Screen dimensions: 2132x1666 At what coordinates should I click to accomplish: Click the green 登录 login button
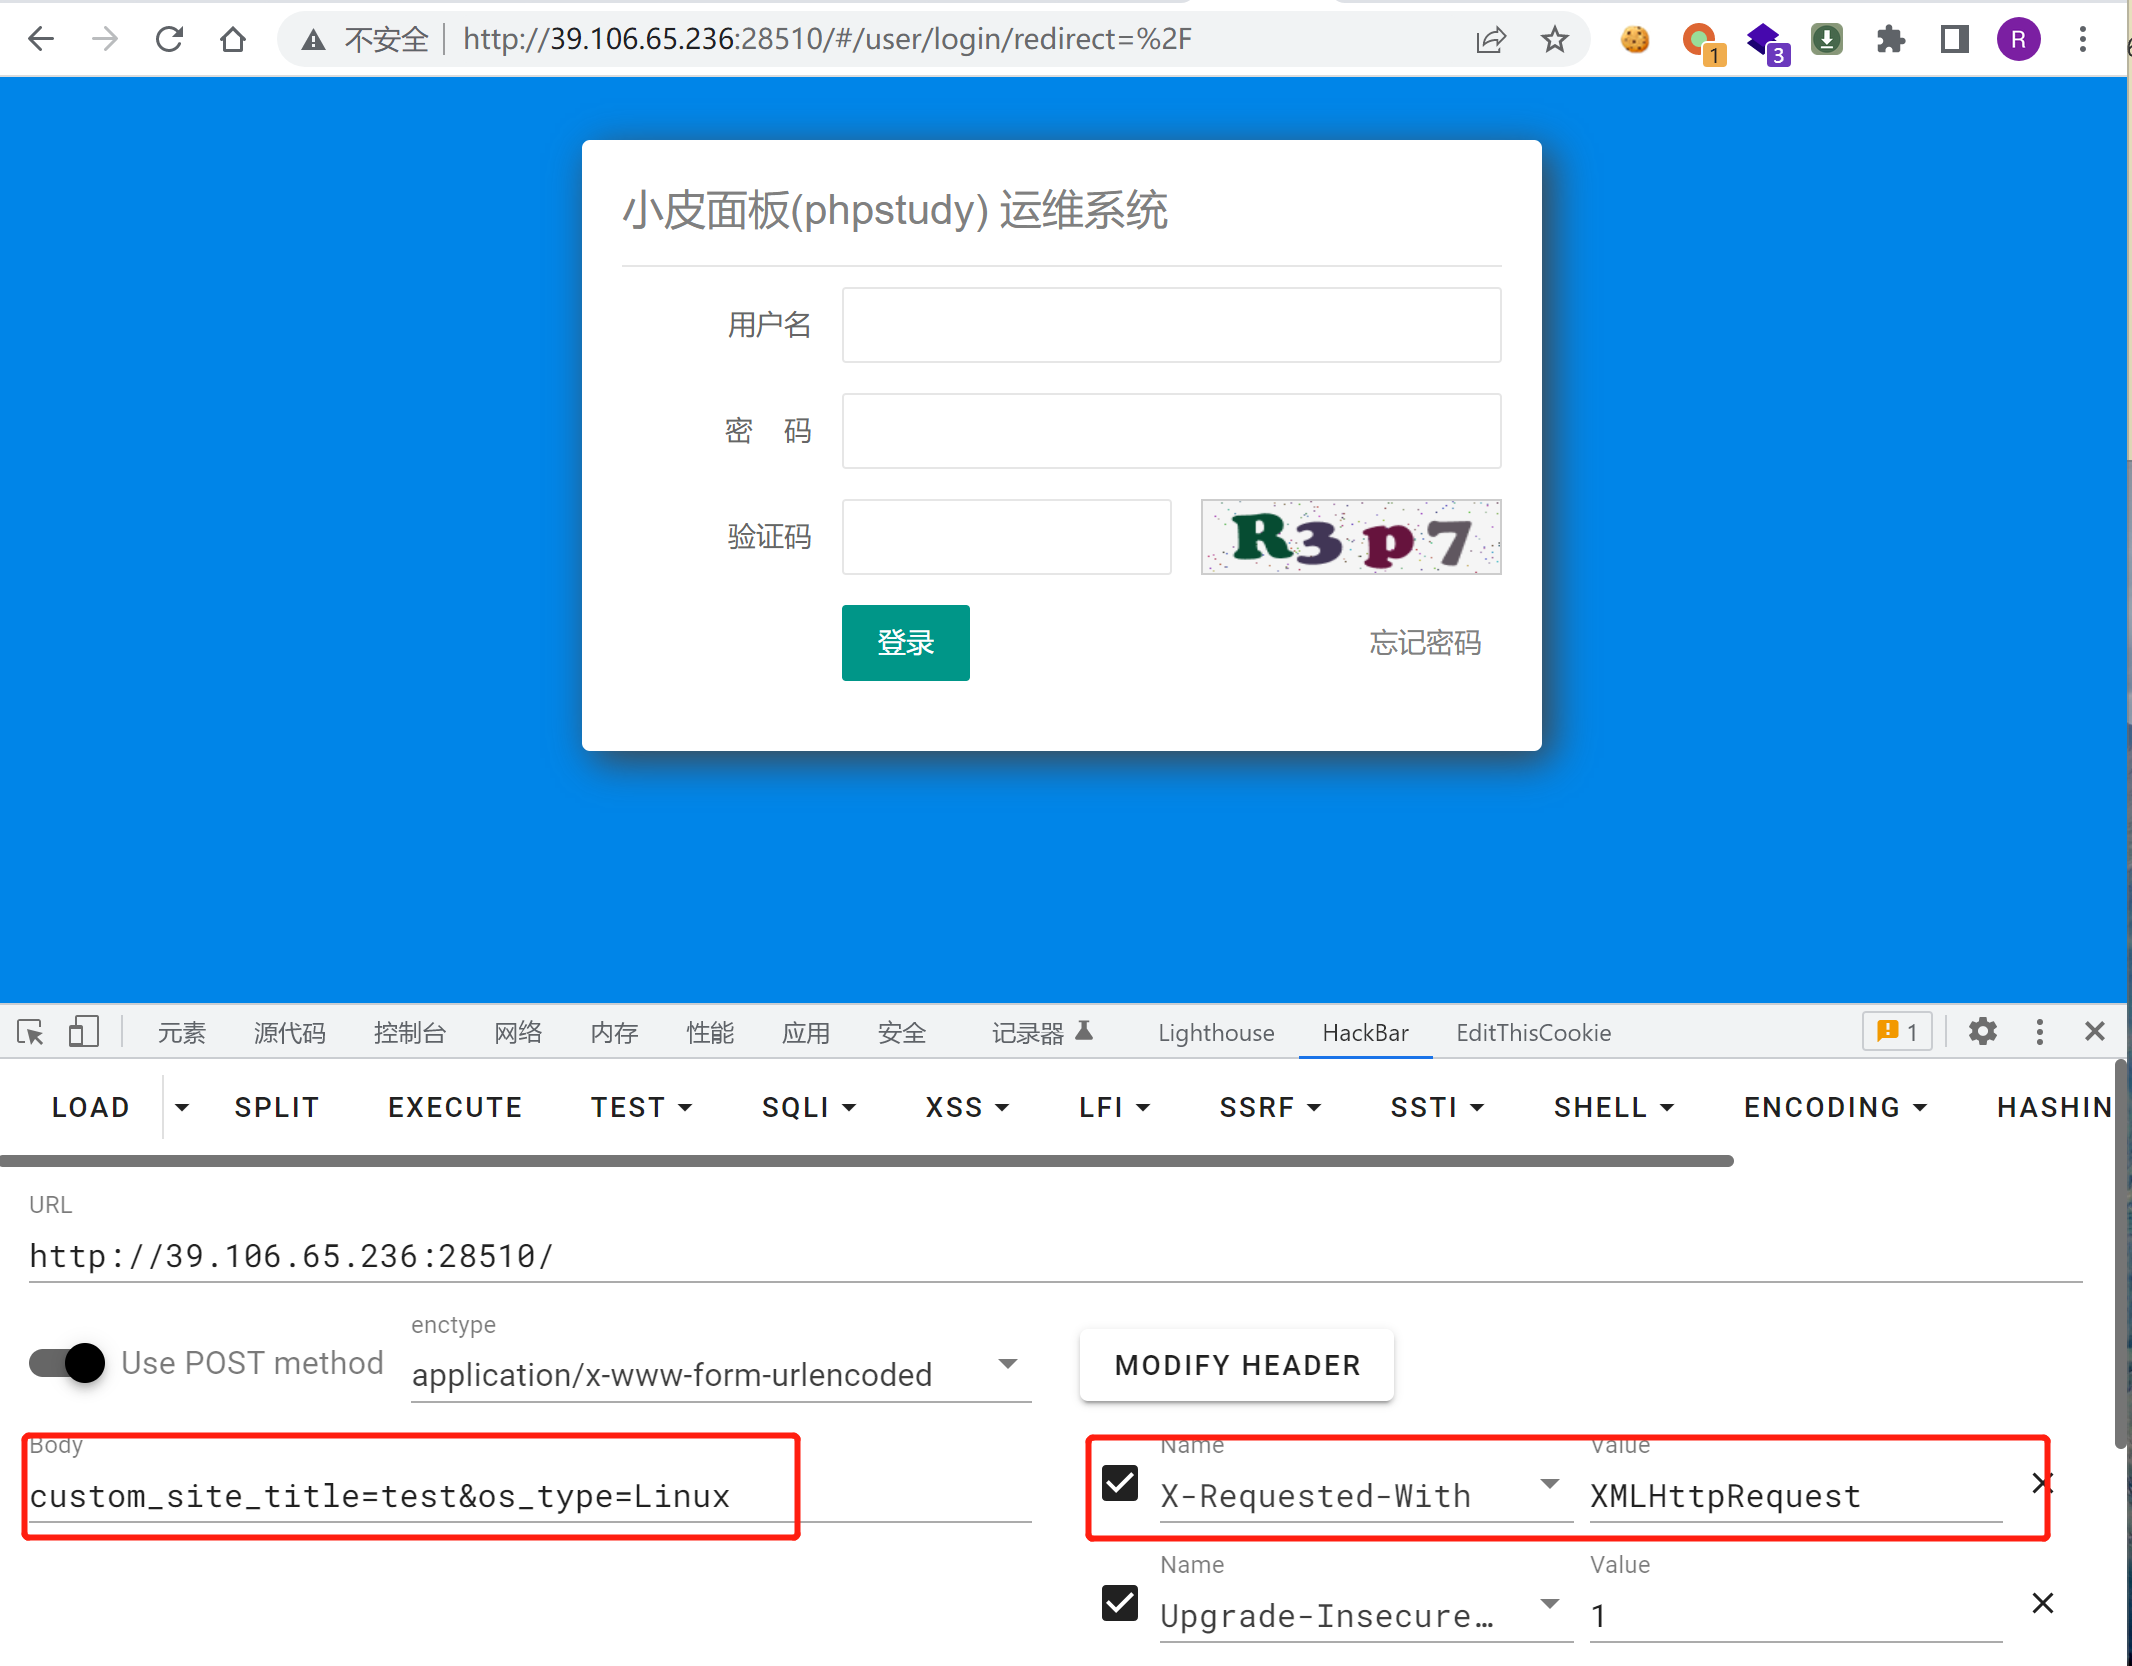[905, 642]
